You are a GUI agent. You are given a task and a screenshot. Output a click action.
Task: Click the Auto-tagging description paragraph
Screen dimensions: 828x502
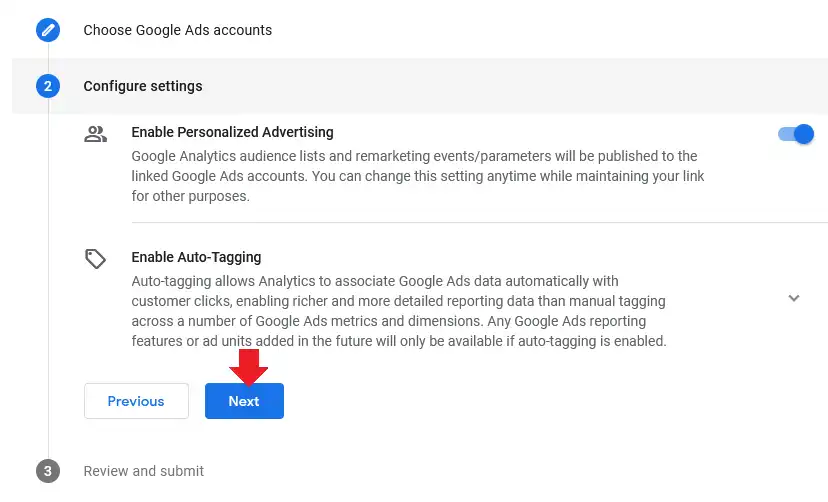point(399,311)
